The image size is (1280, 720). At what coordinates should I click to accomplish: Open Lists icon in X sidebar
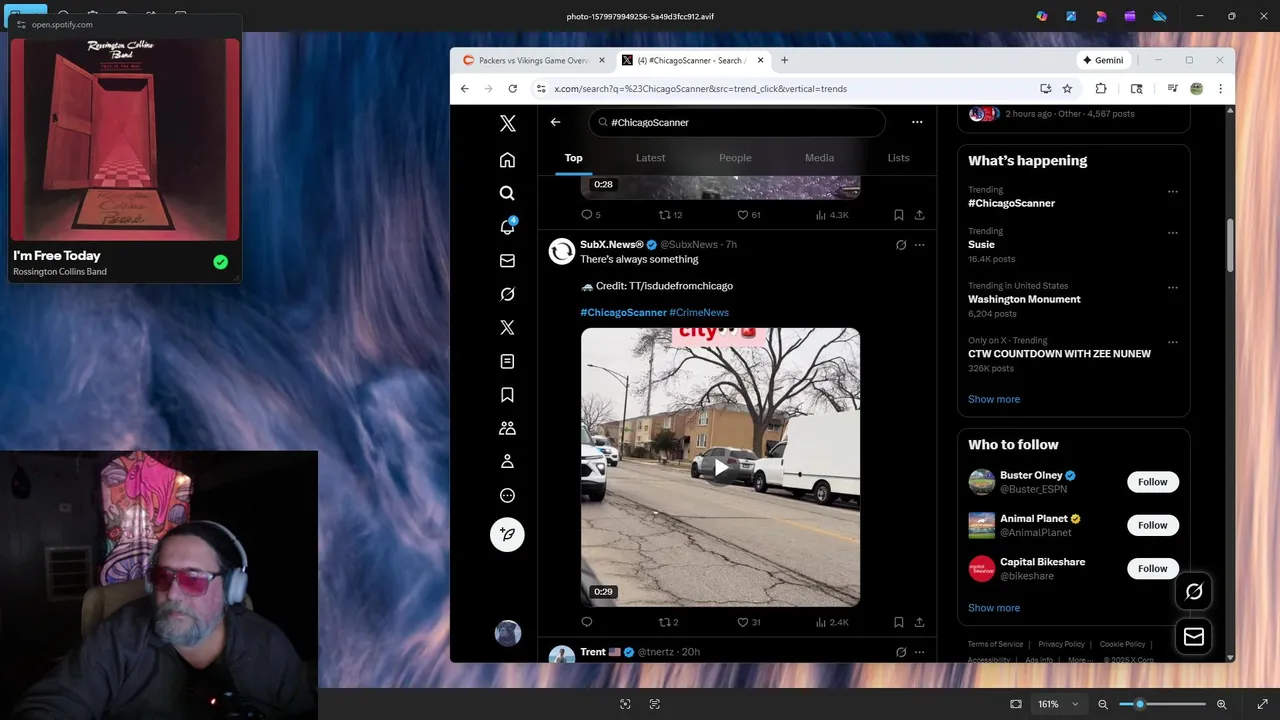507,361
